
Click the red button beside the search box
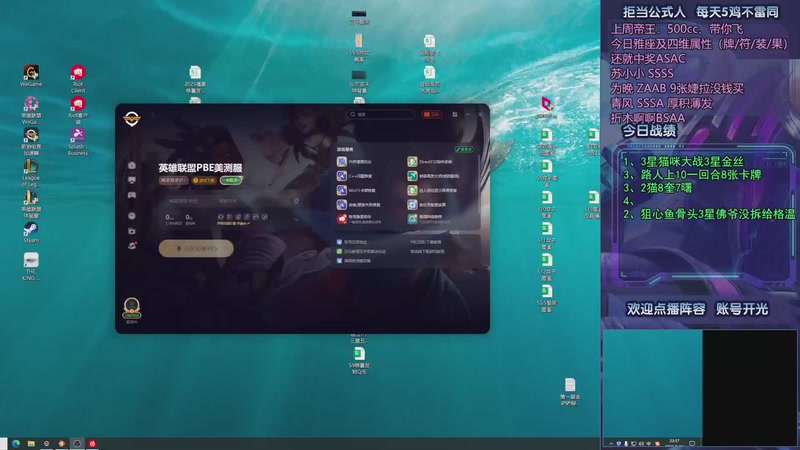coord(431,114)
